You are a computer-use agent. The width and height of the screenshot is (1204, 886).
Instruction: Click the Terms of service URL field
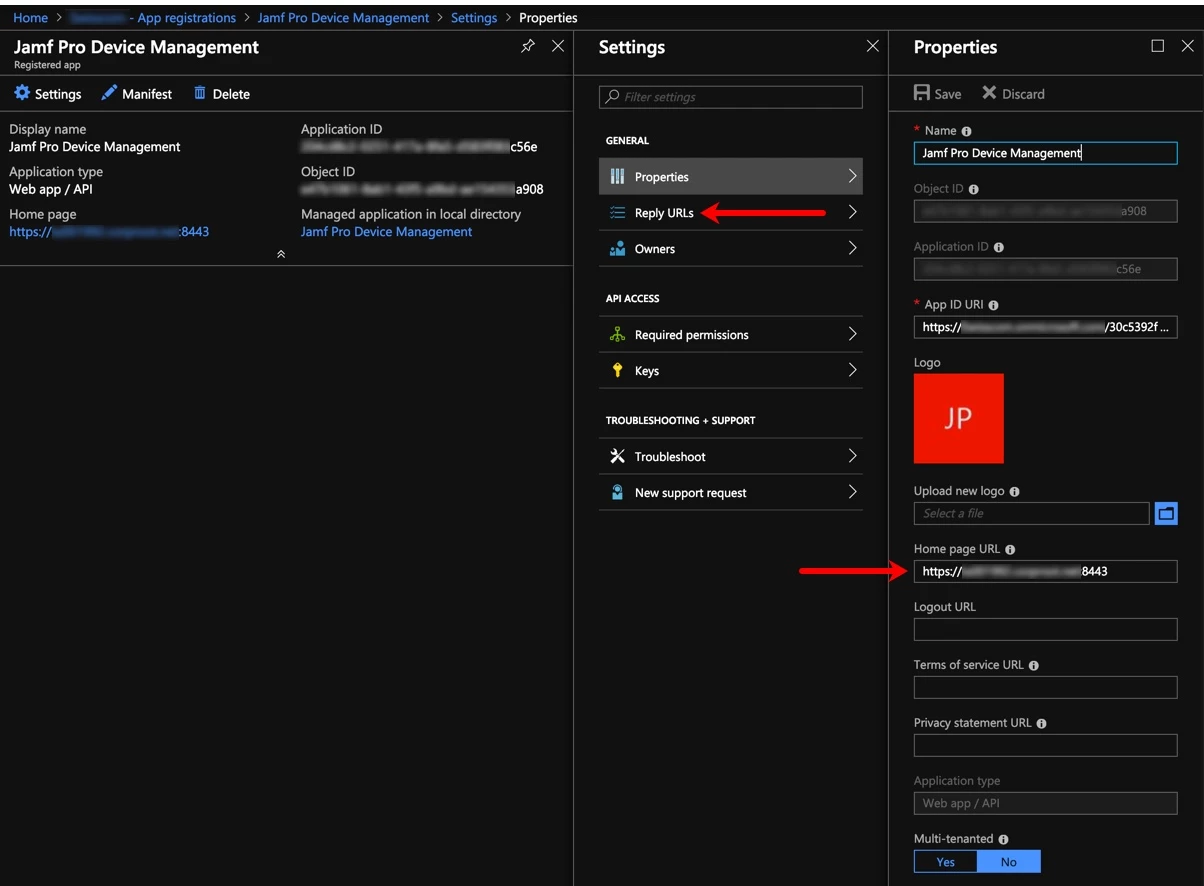(1045, 687)
